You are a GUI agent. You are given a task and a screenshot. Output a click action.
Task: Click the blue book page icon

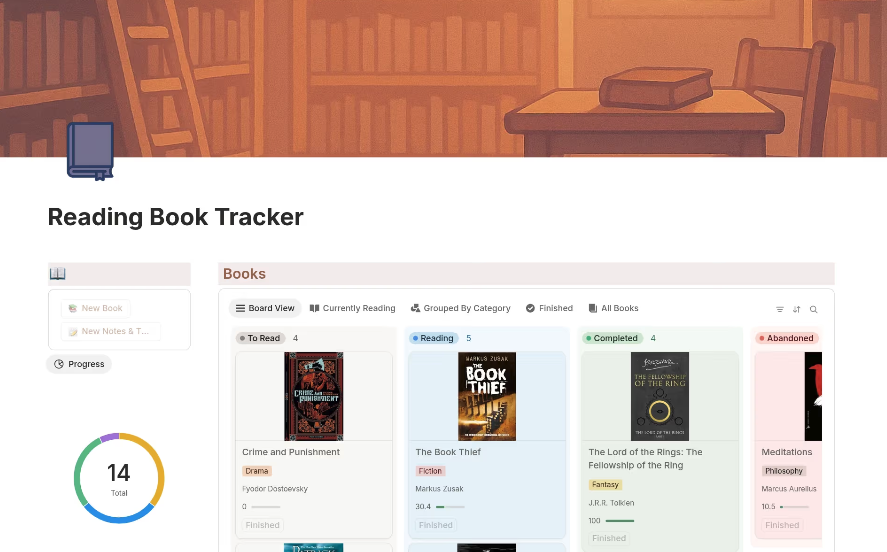coord(90,151)
